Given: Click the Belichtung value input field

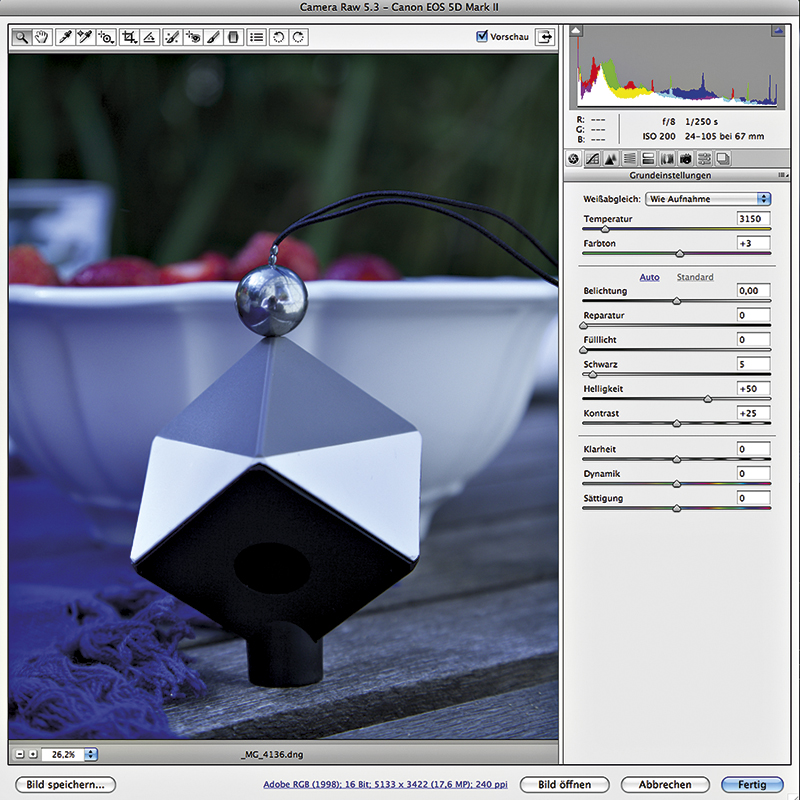Looking at the screenshot, I should click(753, 291).
